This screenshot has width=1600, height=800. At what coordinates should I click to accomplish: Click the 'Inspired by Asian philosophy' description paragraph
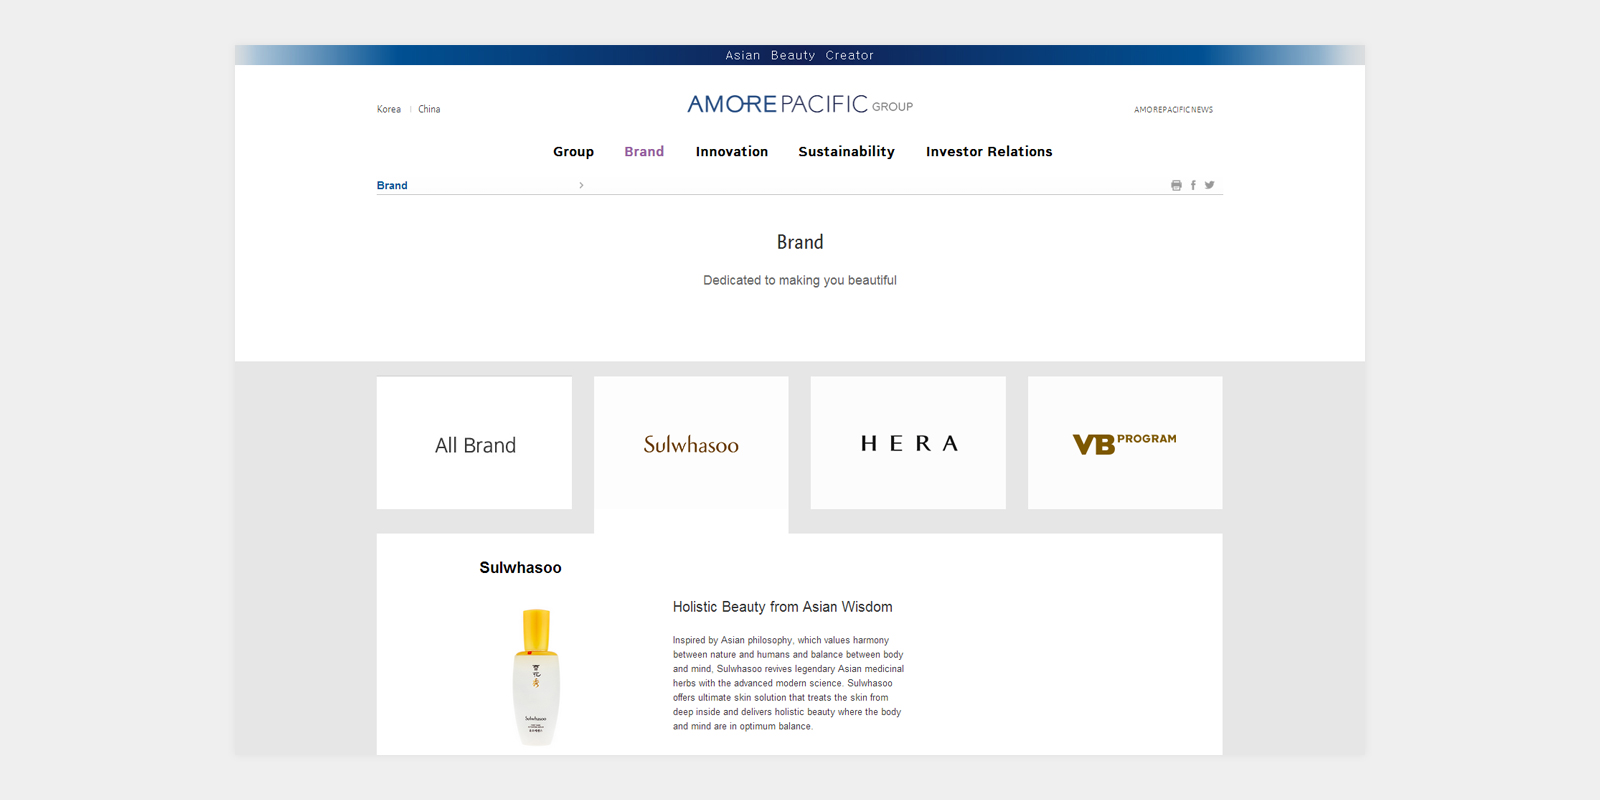tap(788, 683)
